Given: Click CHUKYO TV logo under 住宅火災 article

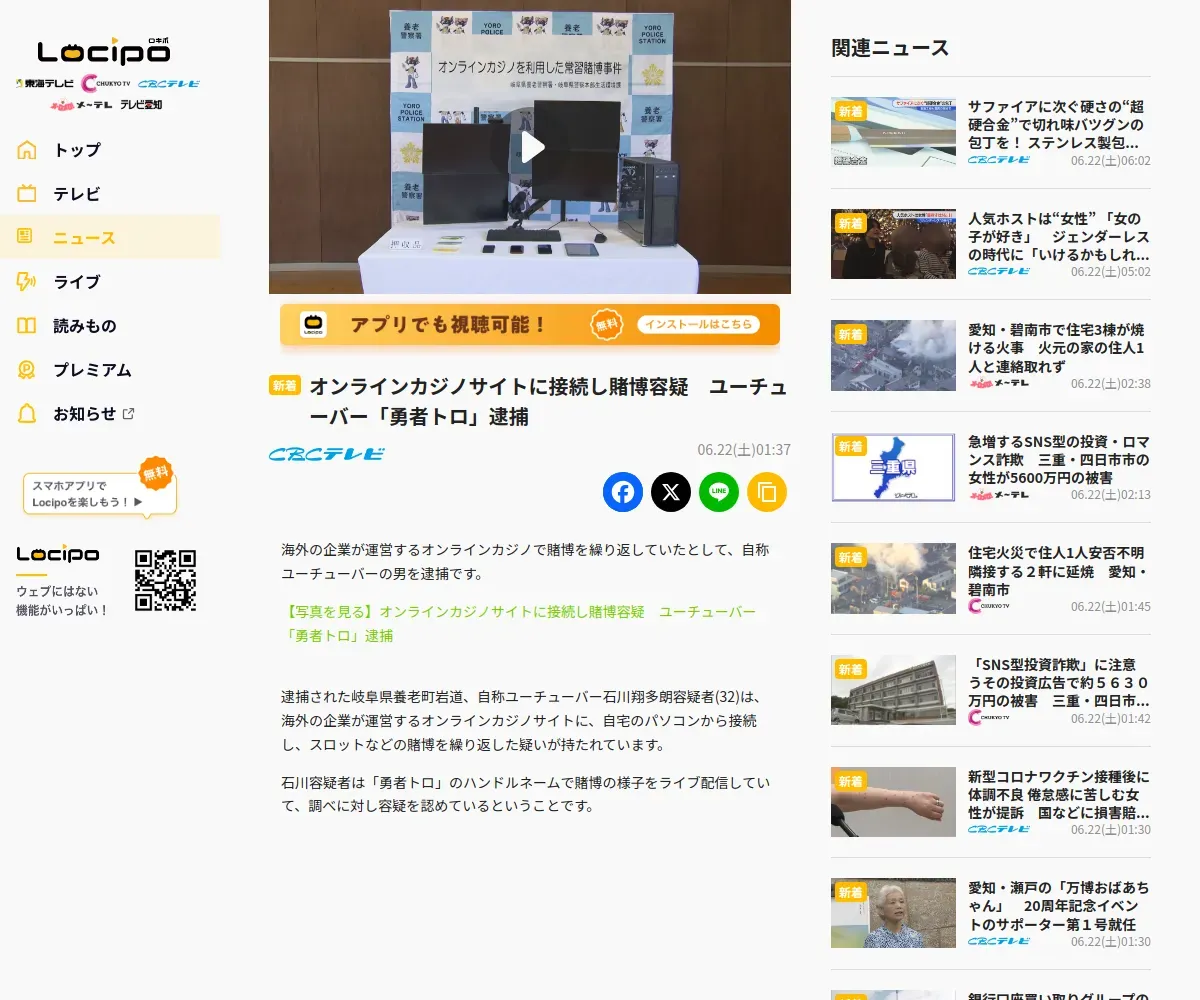Looking at the screenshot, I should pos(989,606).
